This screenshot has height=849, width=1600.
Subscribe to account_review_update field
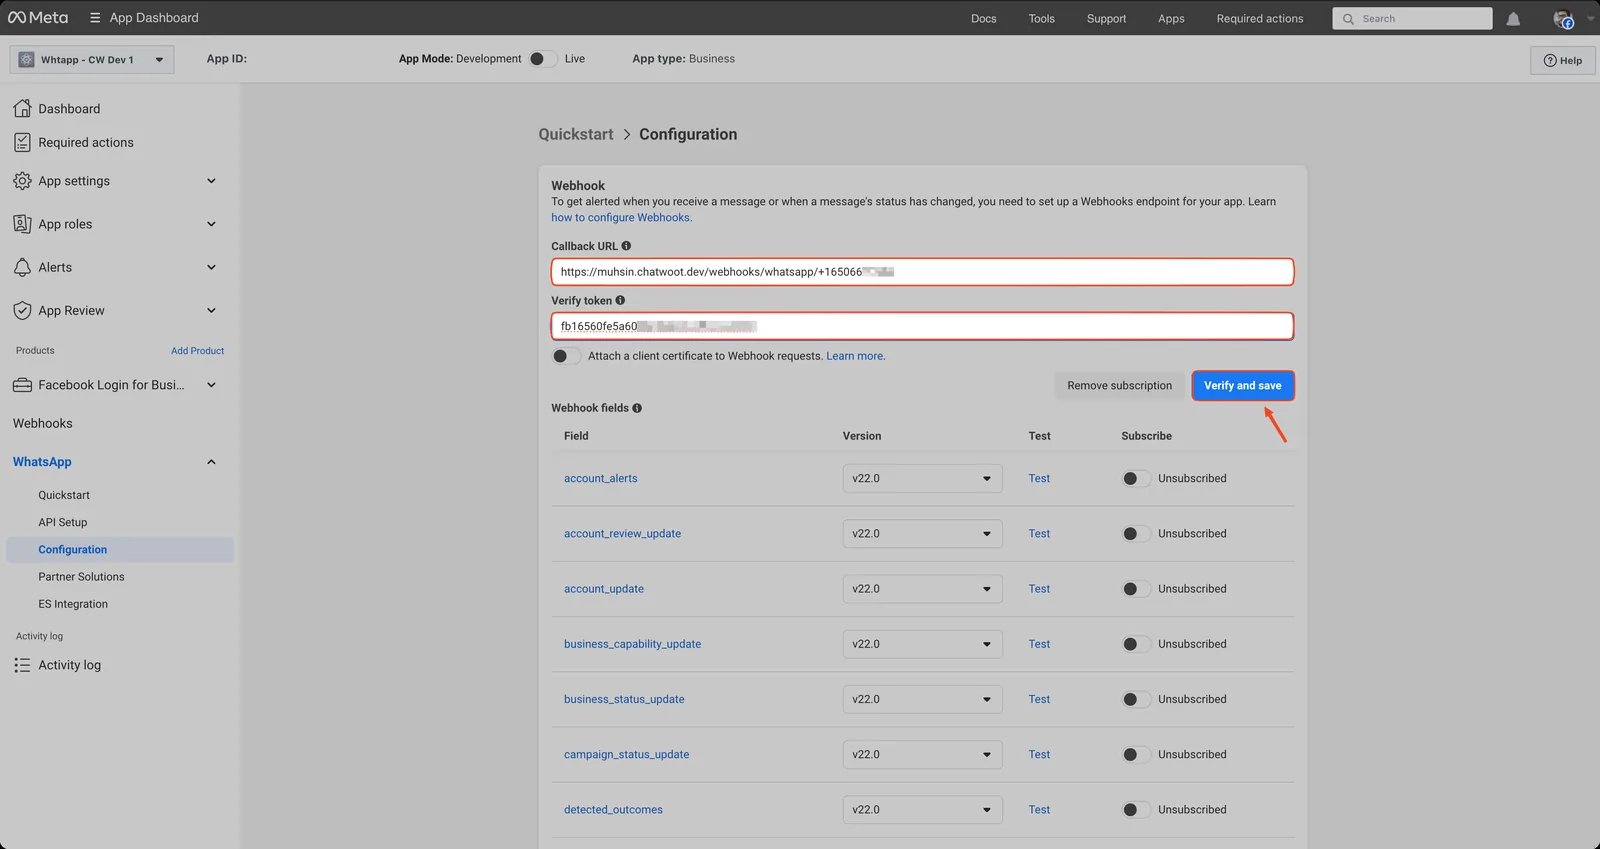(x=1136, y=534)
